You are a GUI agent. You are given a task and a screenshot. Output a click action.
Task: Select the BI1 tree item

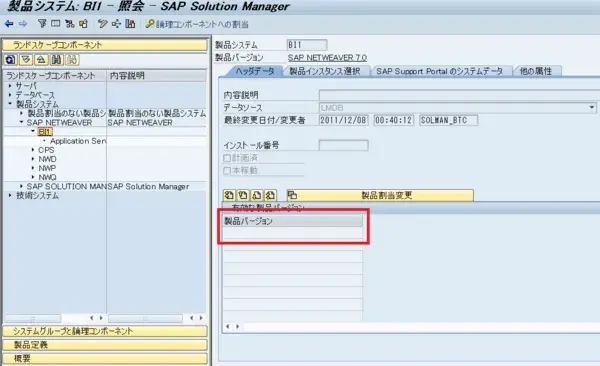point(45,132)
